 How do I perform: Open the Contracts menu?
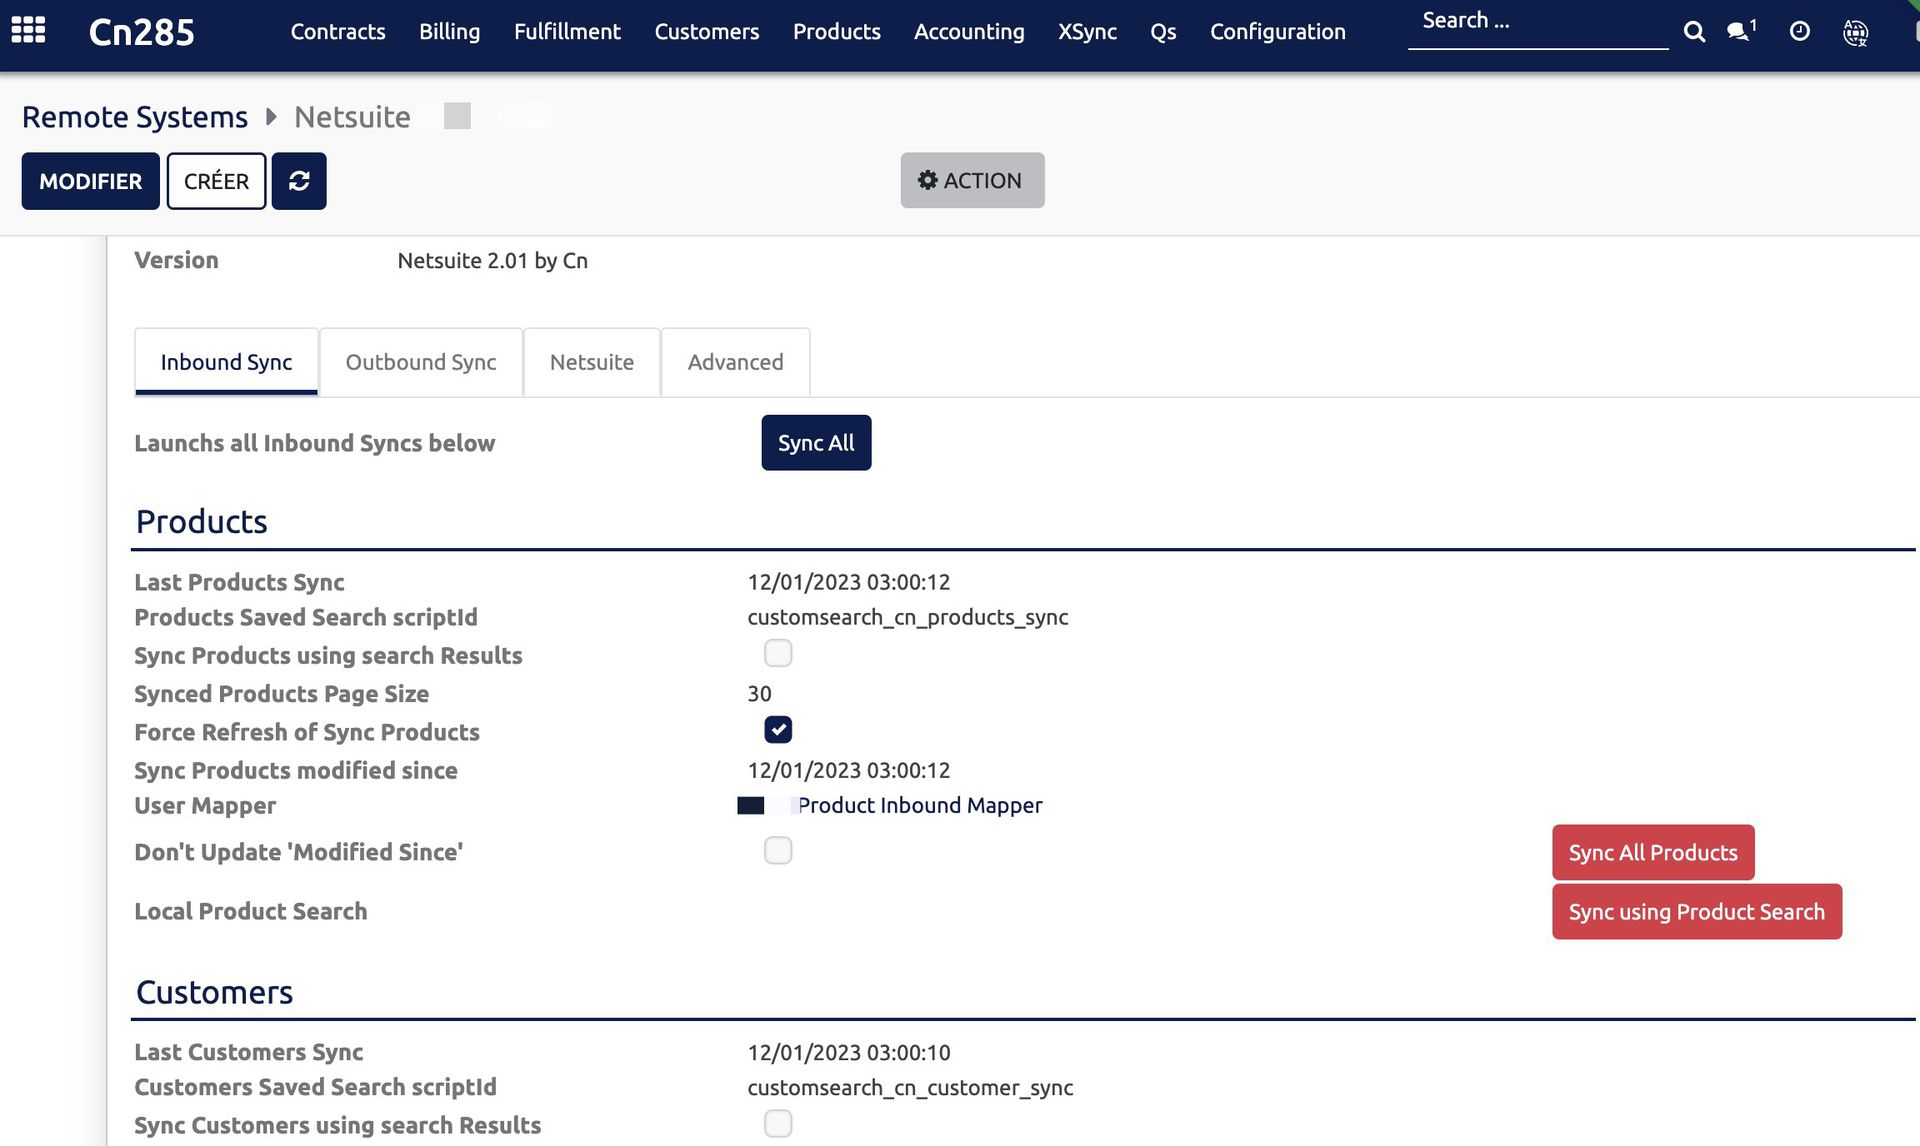(338, 31)
